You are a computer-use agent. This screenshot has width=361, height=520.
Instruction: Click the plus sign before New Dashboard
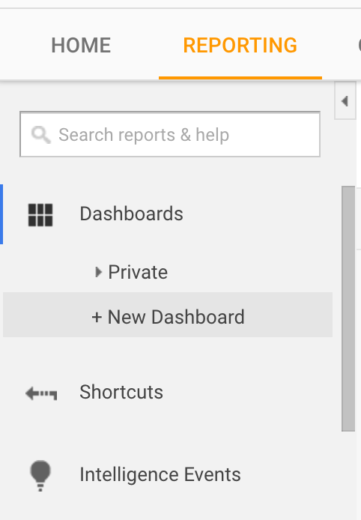coord(97,317)
